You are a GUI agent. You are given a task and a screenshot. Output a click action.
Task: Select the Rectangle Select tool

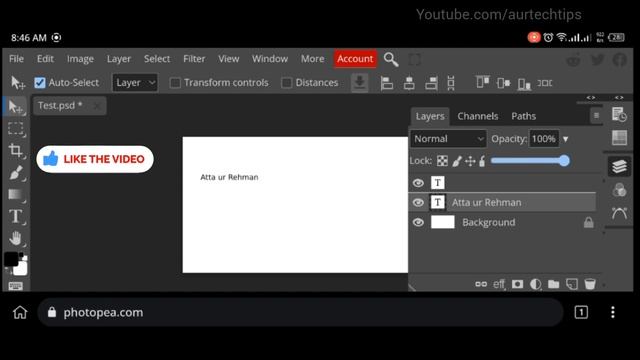tap(16, 129)
